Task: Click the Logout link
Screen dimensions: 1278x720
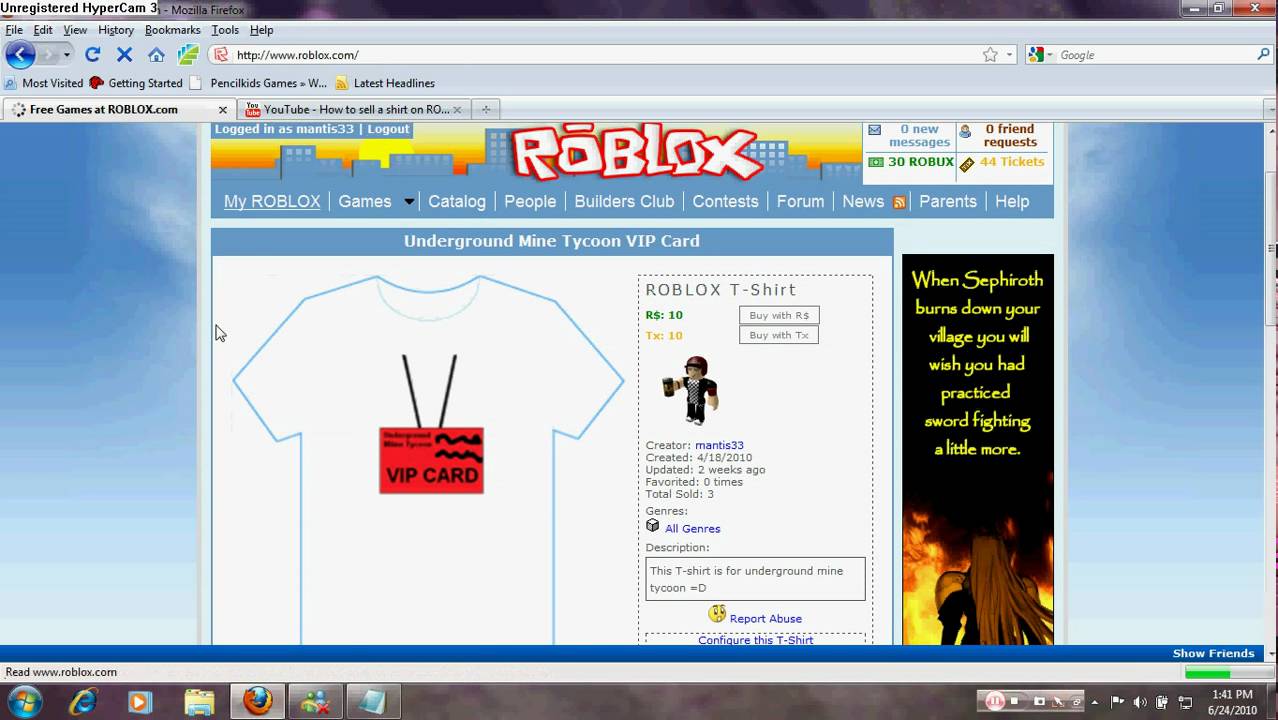Action: (388, 129)
